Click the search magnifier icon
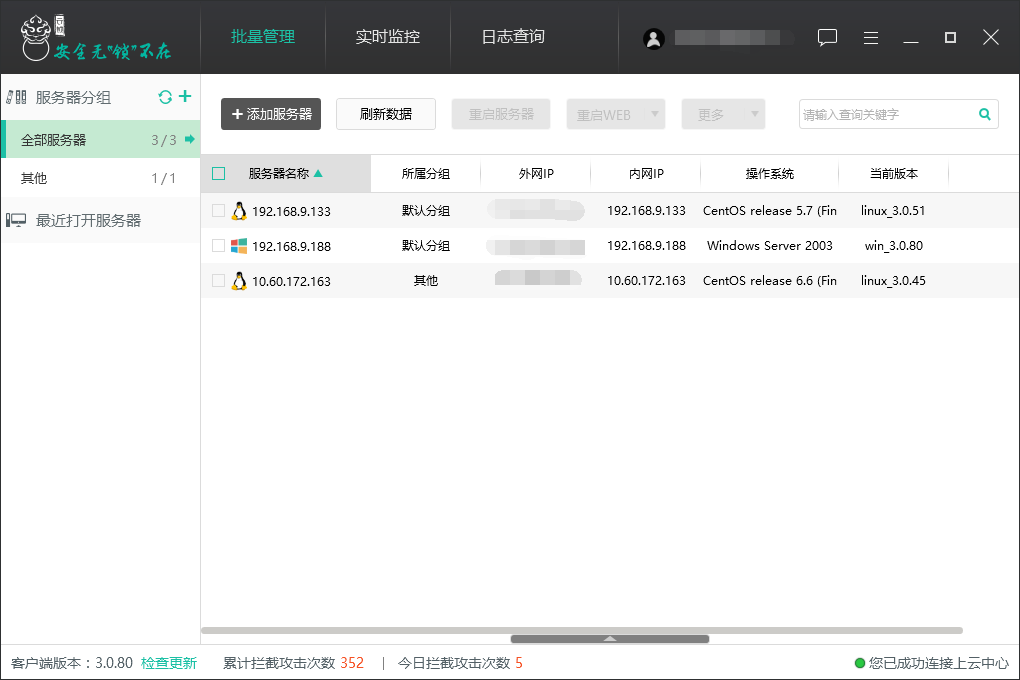 985,114
